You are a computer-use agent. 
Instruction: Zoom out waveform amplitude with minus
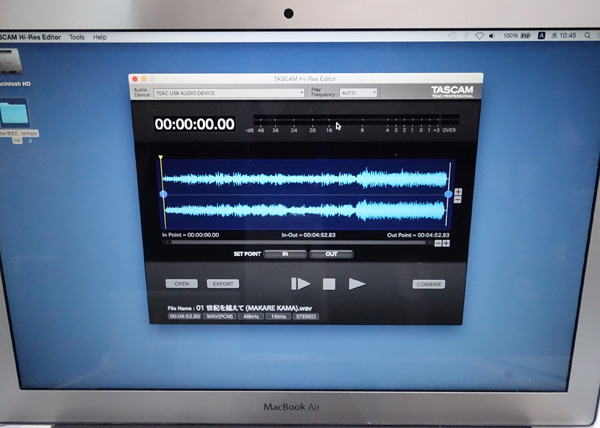[x=458, y=199]
